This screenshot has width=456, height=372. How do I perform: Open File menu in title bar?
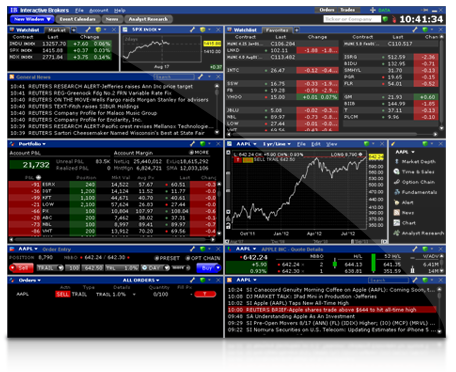[x=79, y=10]
